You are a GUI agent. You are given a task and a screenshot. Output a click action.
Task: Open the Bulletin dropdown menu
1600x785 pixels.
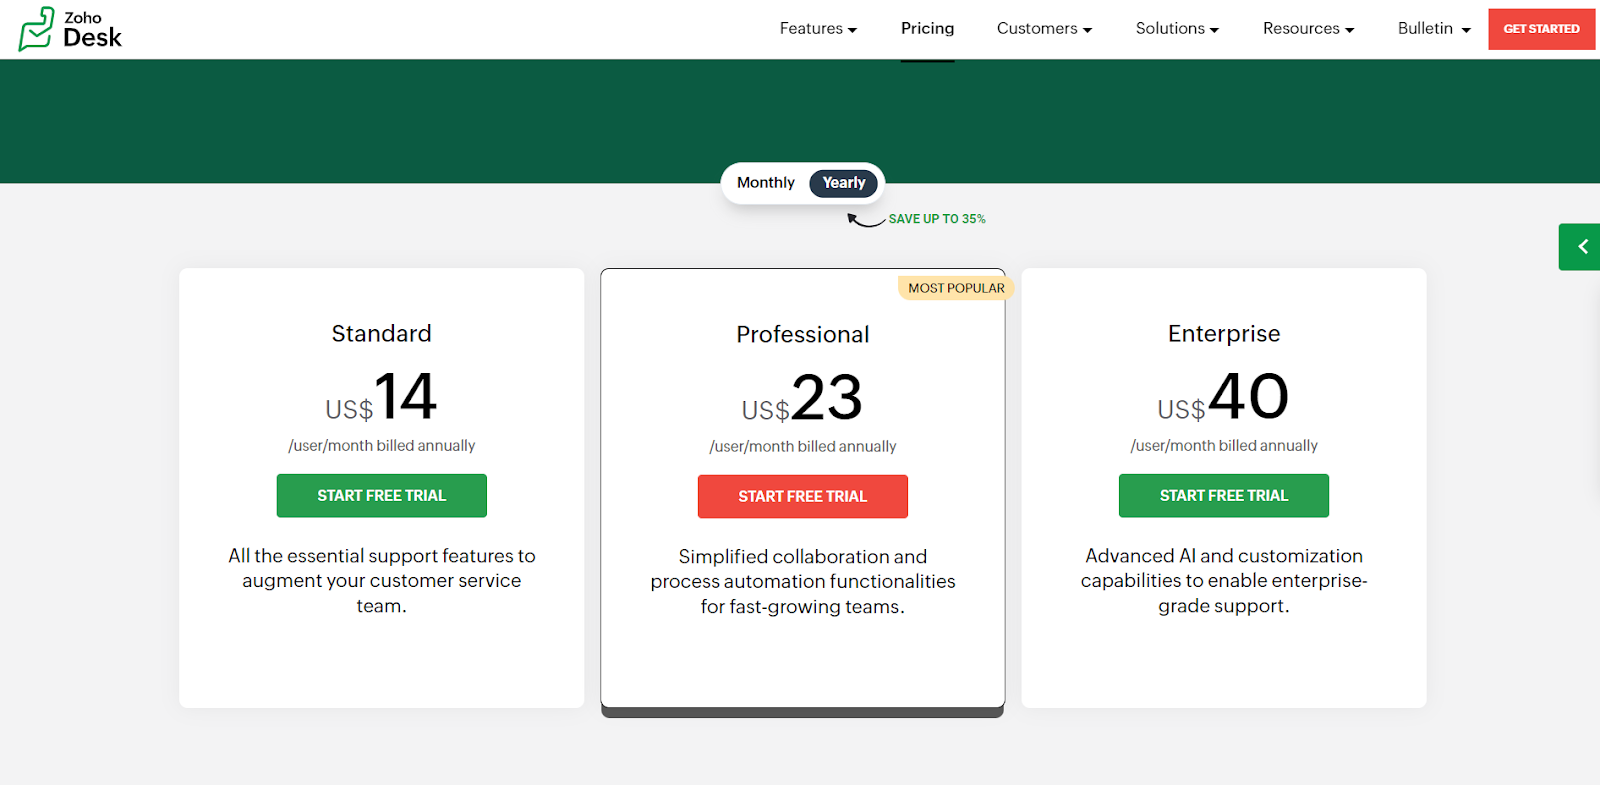coord(1434,29)
